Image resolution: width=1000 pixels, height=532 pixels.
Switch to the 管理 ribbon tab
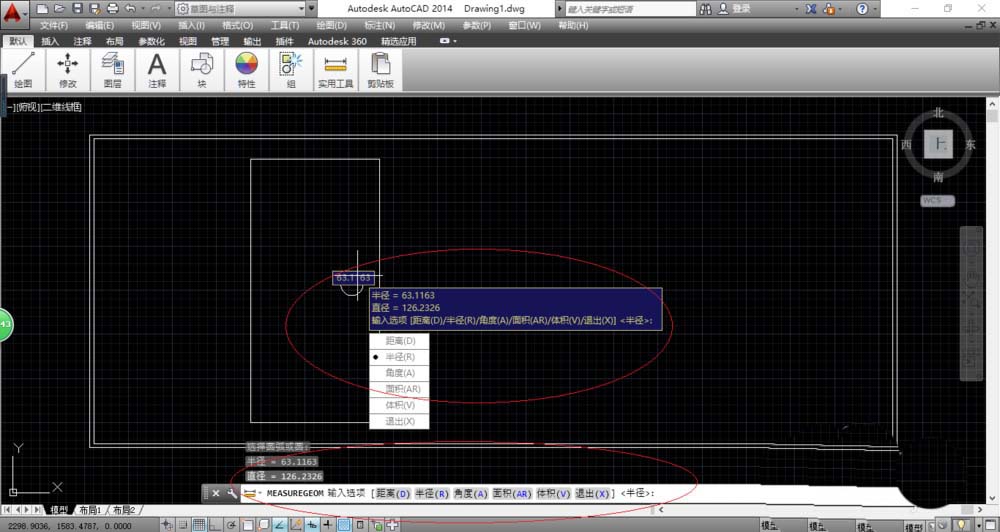click(x=219, y=41)
